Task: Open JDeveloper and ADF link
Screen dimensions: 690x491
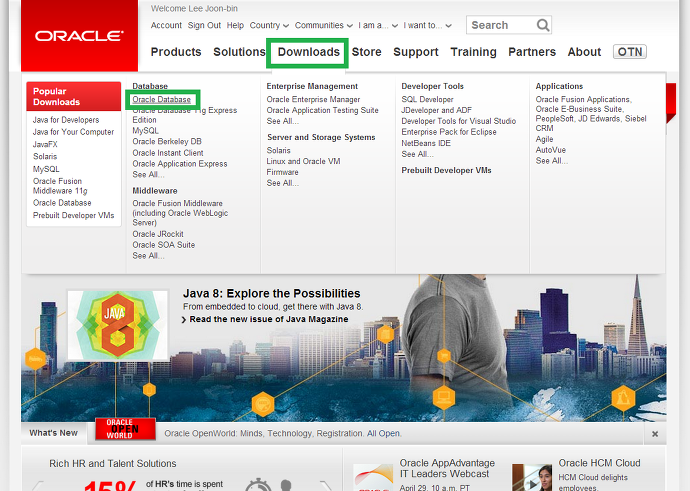Action: (437, 110)
